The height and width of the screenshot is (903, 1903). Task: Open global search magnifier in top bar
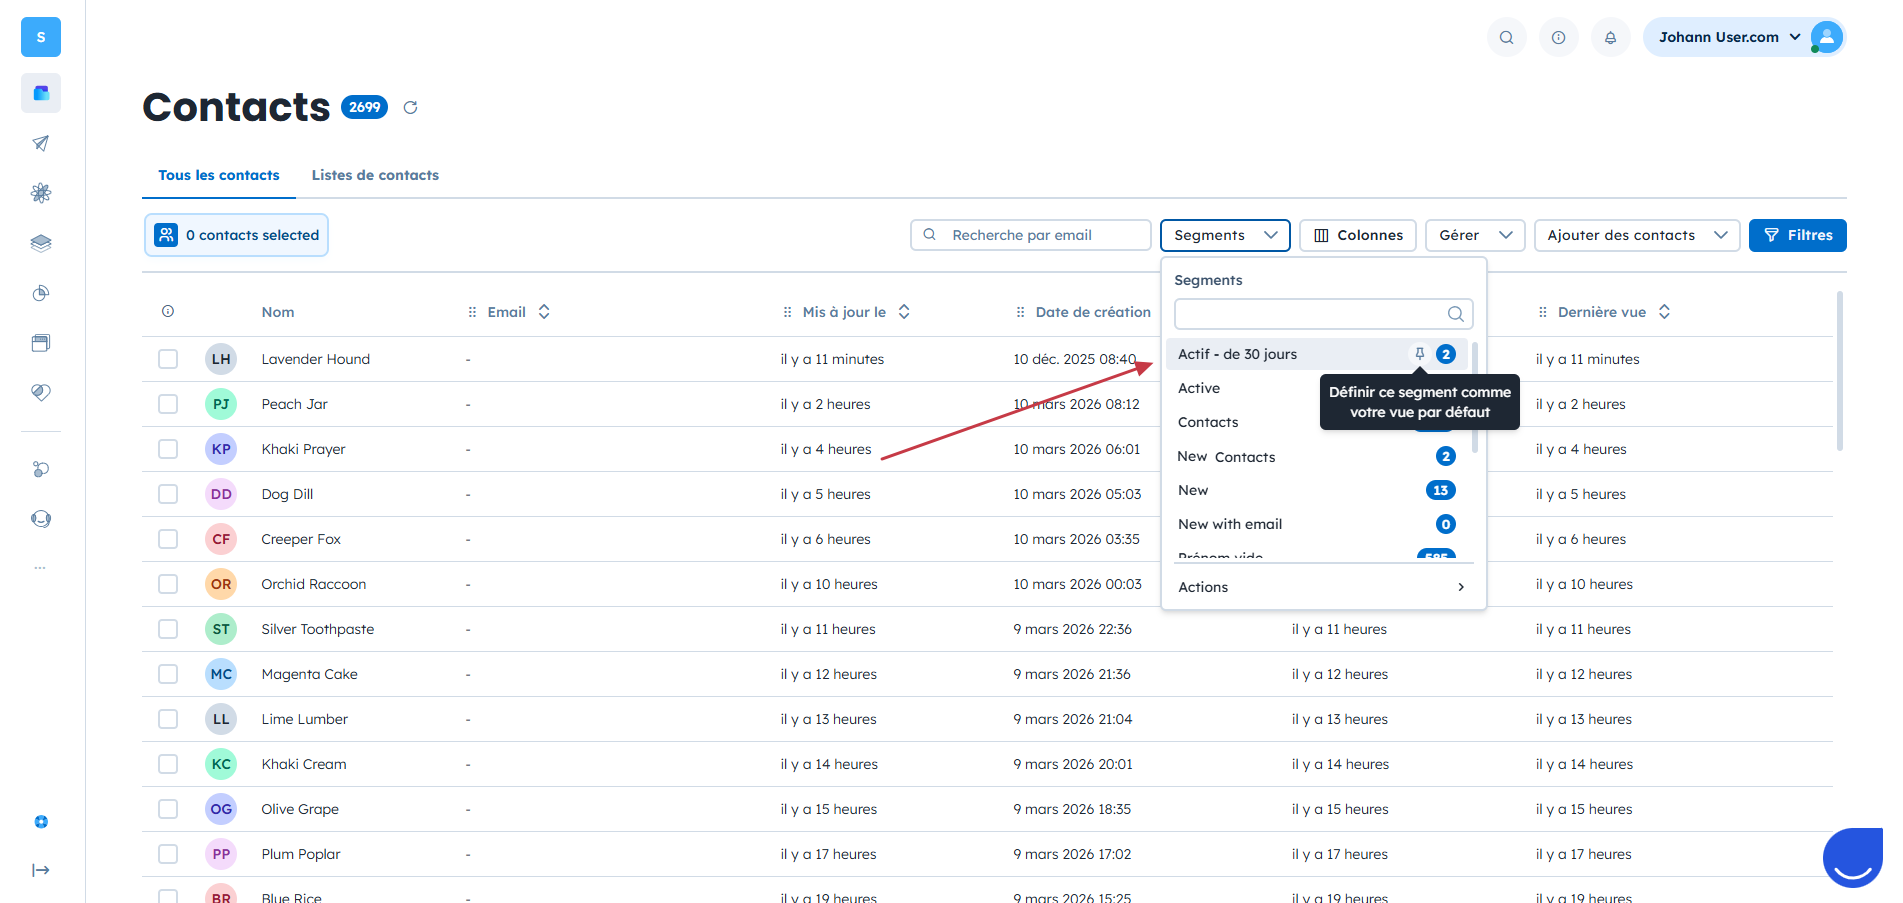1506,37
